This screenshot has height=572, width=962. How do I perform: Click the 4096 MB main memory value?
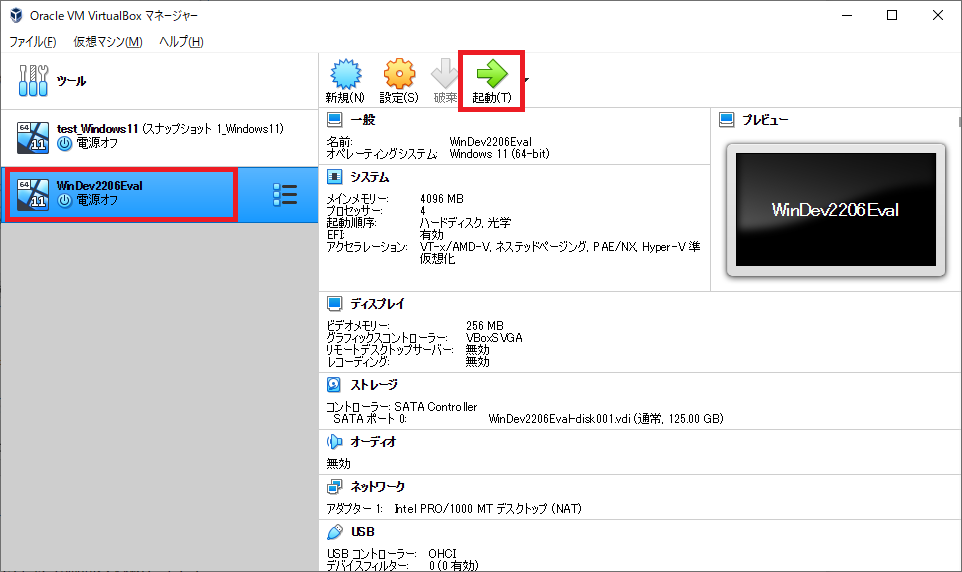[x=442, y=199]
